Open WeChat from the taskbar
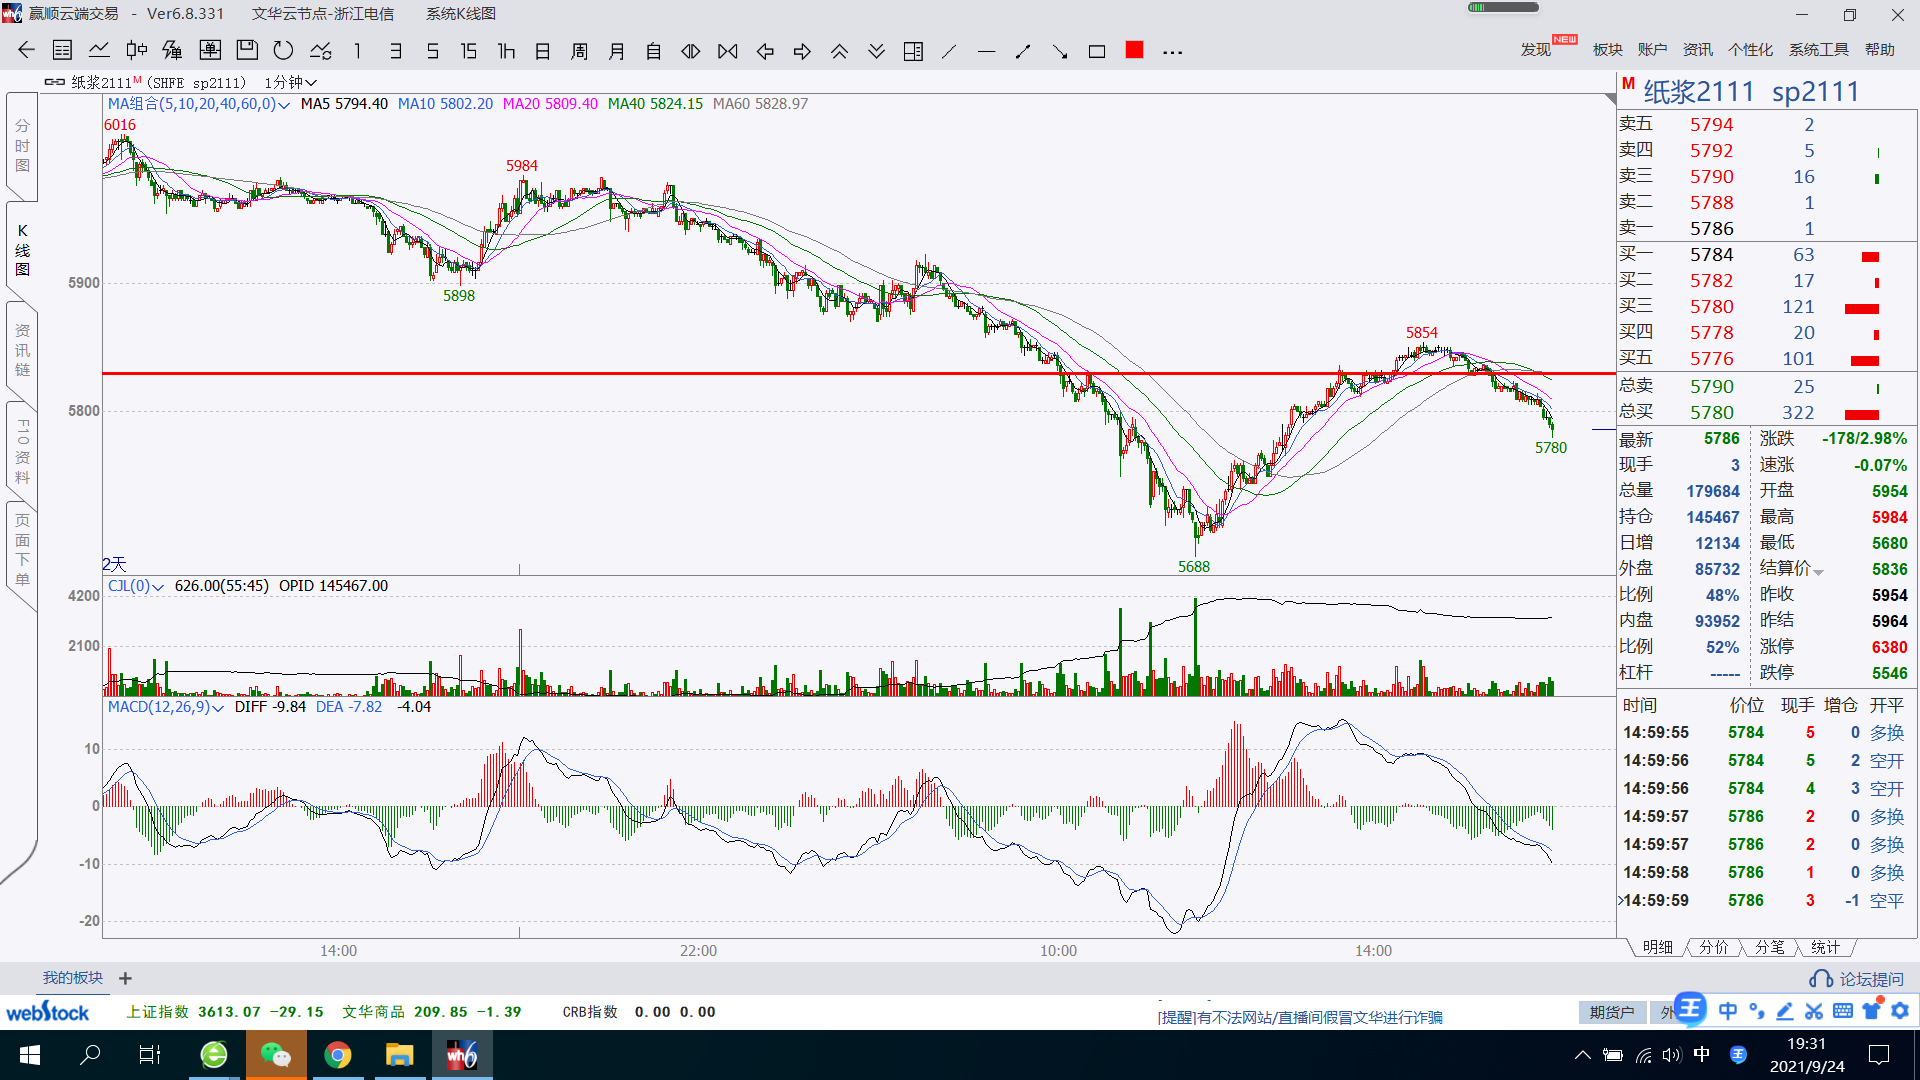 (x=275, y=1055)
